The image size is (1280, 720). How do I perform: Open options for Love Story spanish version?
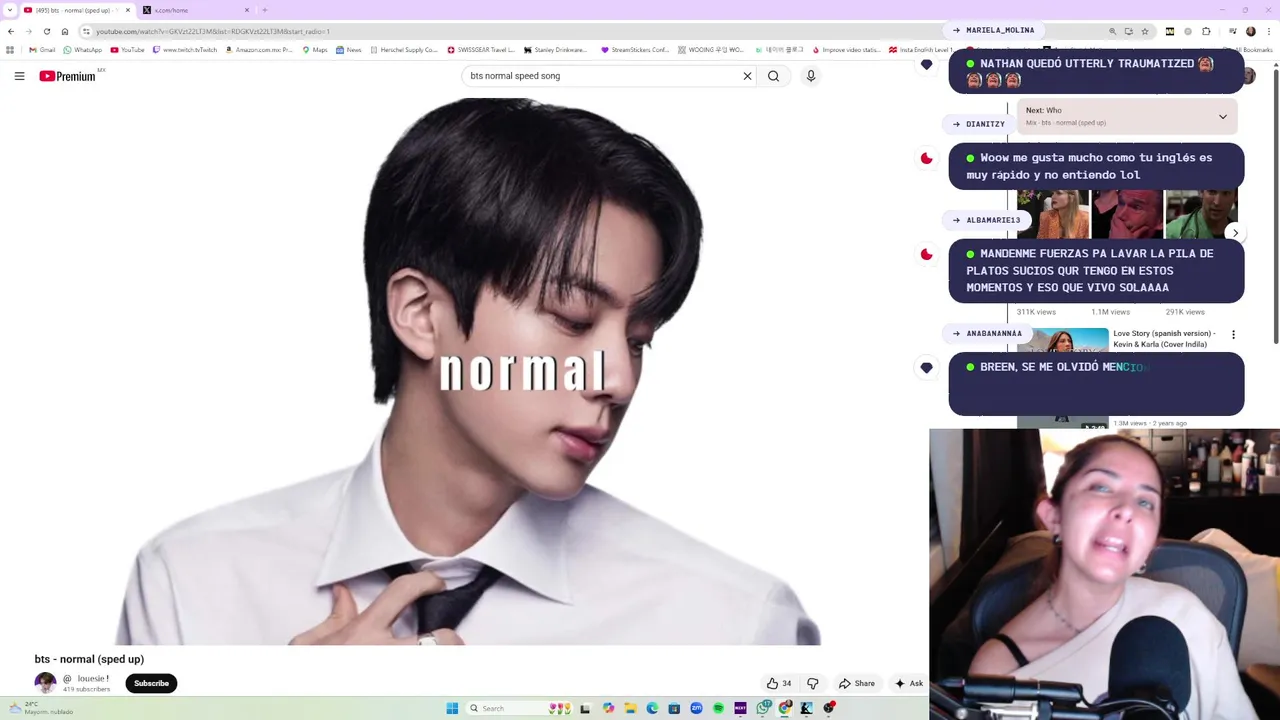[x=1233, y=335]
